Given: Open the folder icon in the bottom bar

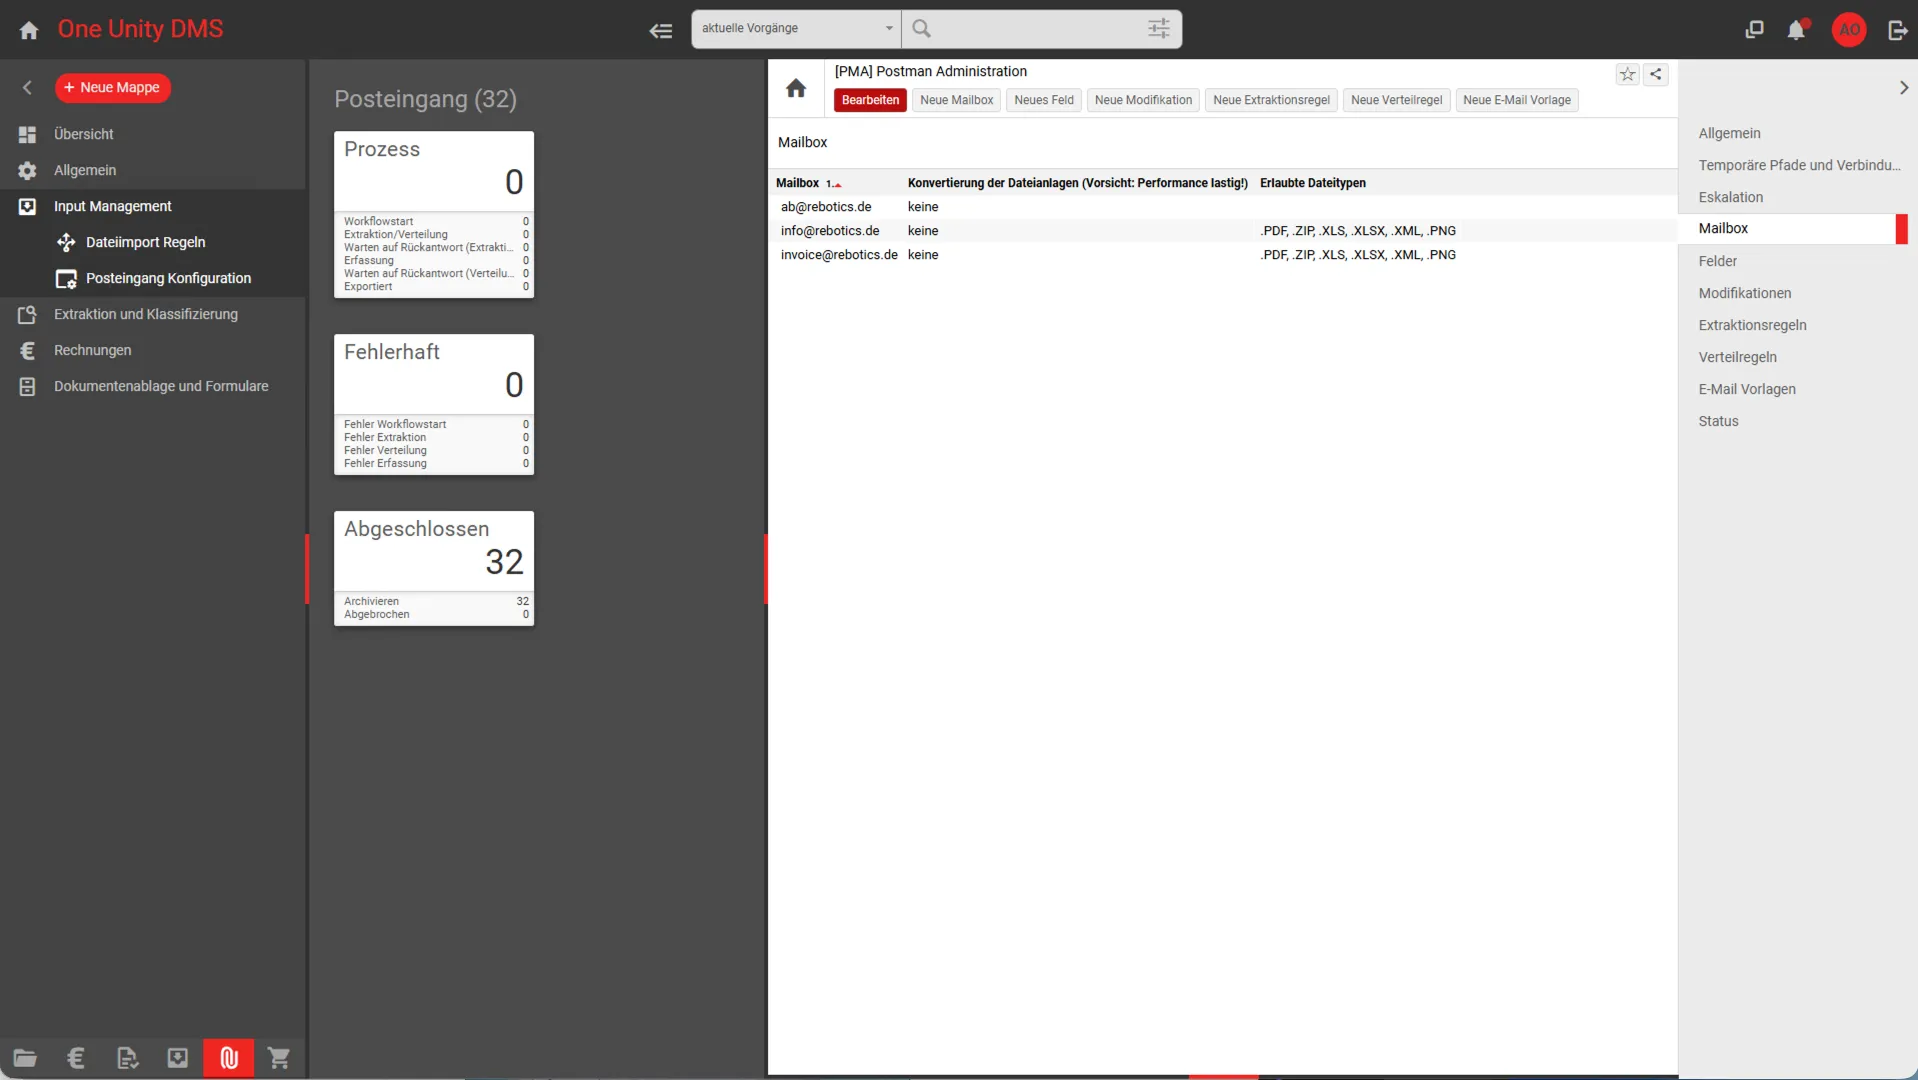Looking at the screenshot, I should [x=25, y=1058].
